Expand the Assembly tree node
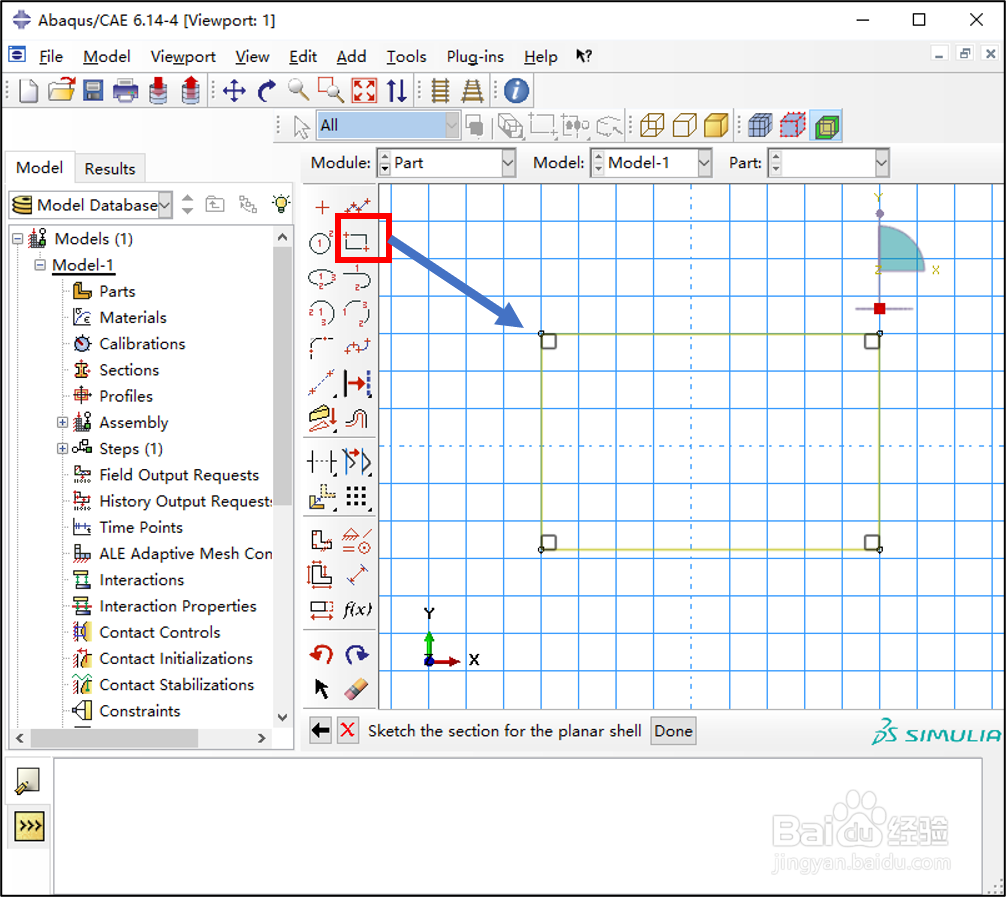1006x897 pixels. pos(62,422)
